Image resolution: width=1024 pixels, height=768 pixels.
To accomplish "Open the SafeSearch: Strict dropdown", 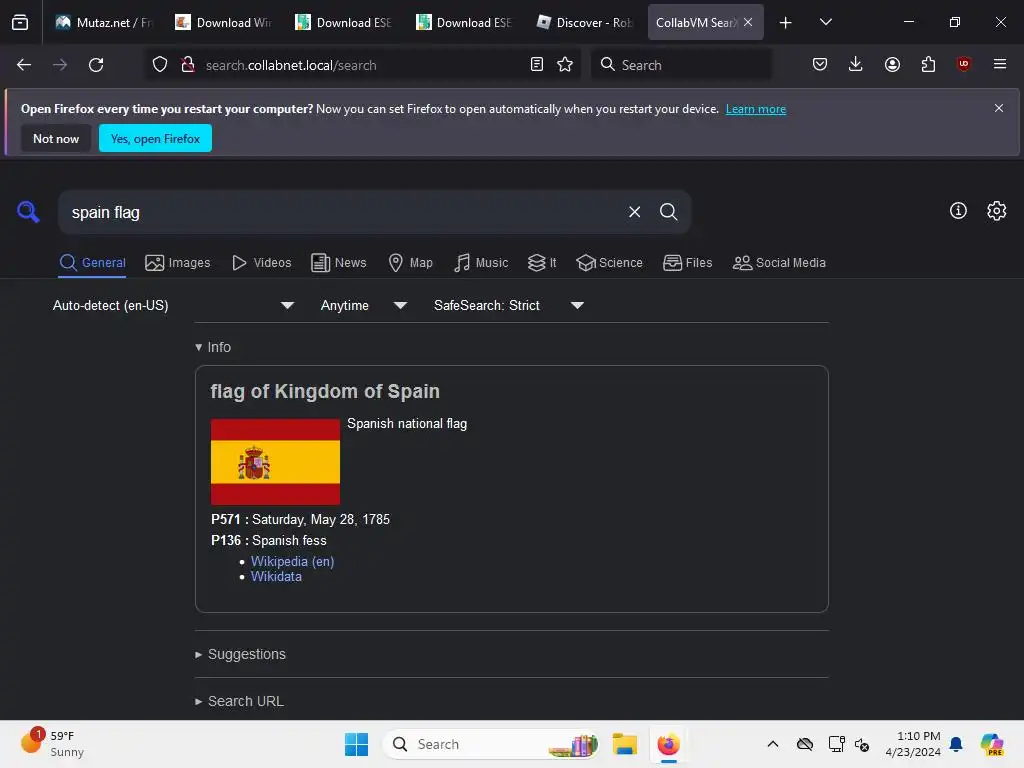I will [x=508, y=306].
